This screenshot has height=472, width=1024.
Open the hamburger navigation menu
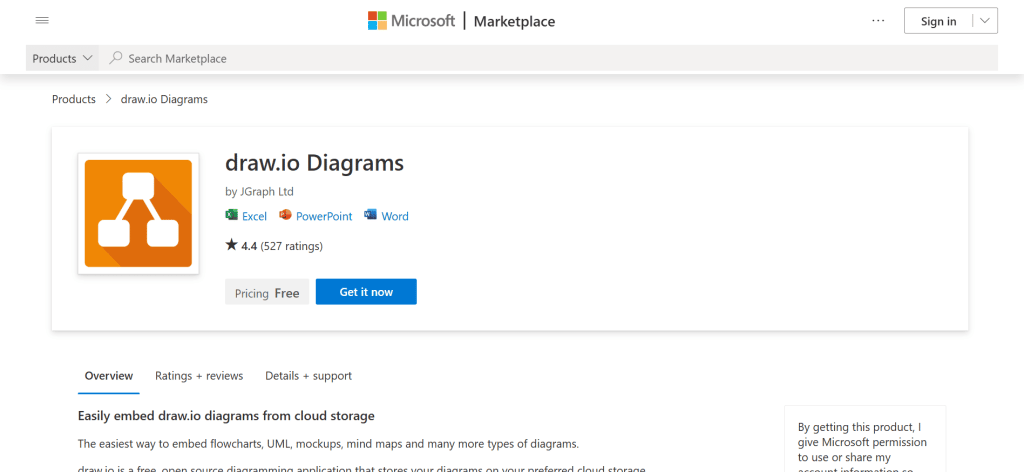[42, 21]
